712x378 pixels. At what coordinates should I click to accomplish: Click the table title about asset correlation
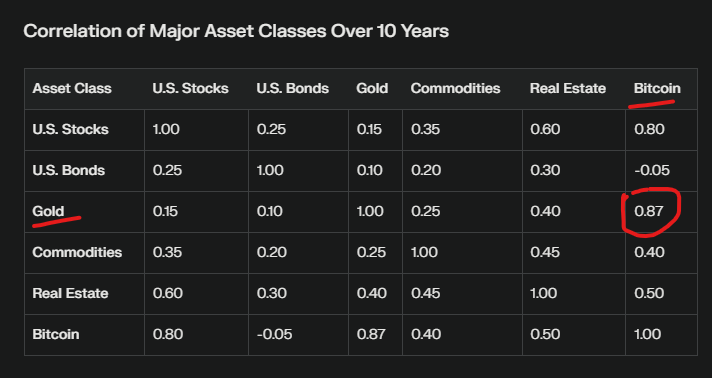pyautogui.click(x=236, y=31)
